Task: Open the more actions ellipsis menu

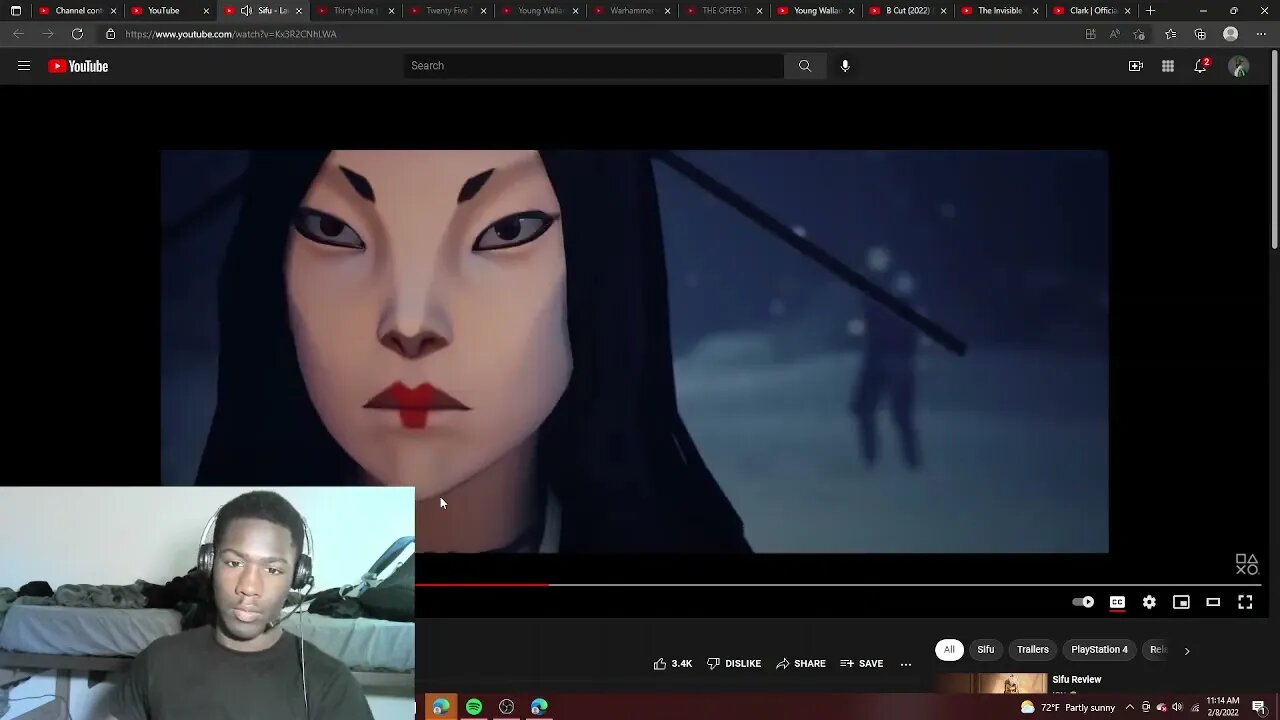Action: pyautogui.click(x=906, y=664)
